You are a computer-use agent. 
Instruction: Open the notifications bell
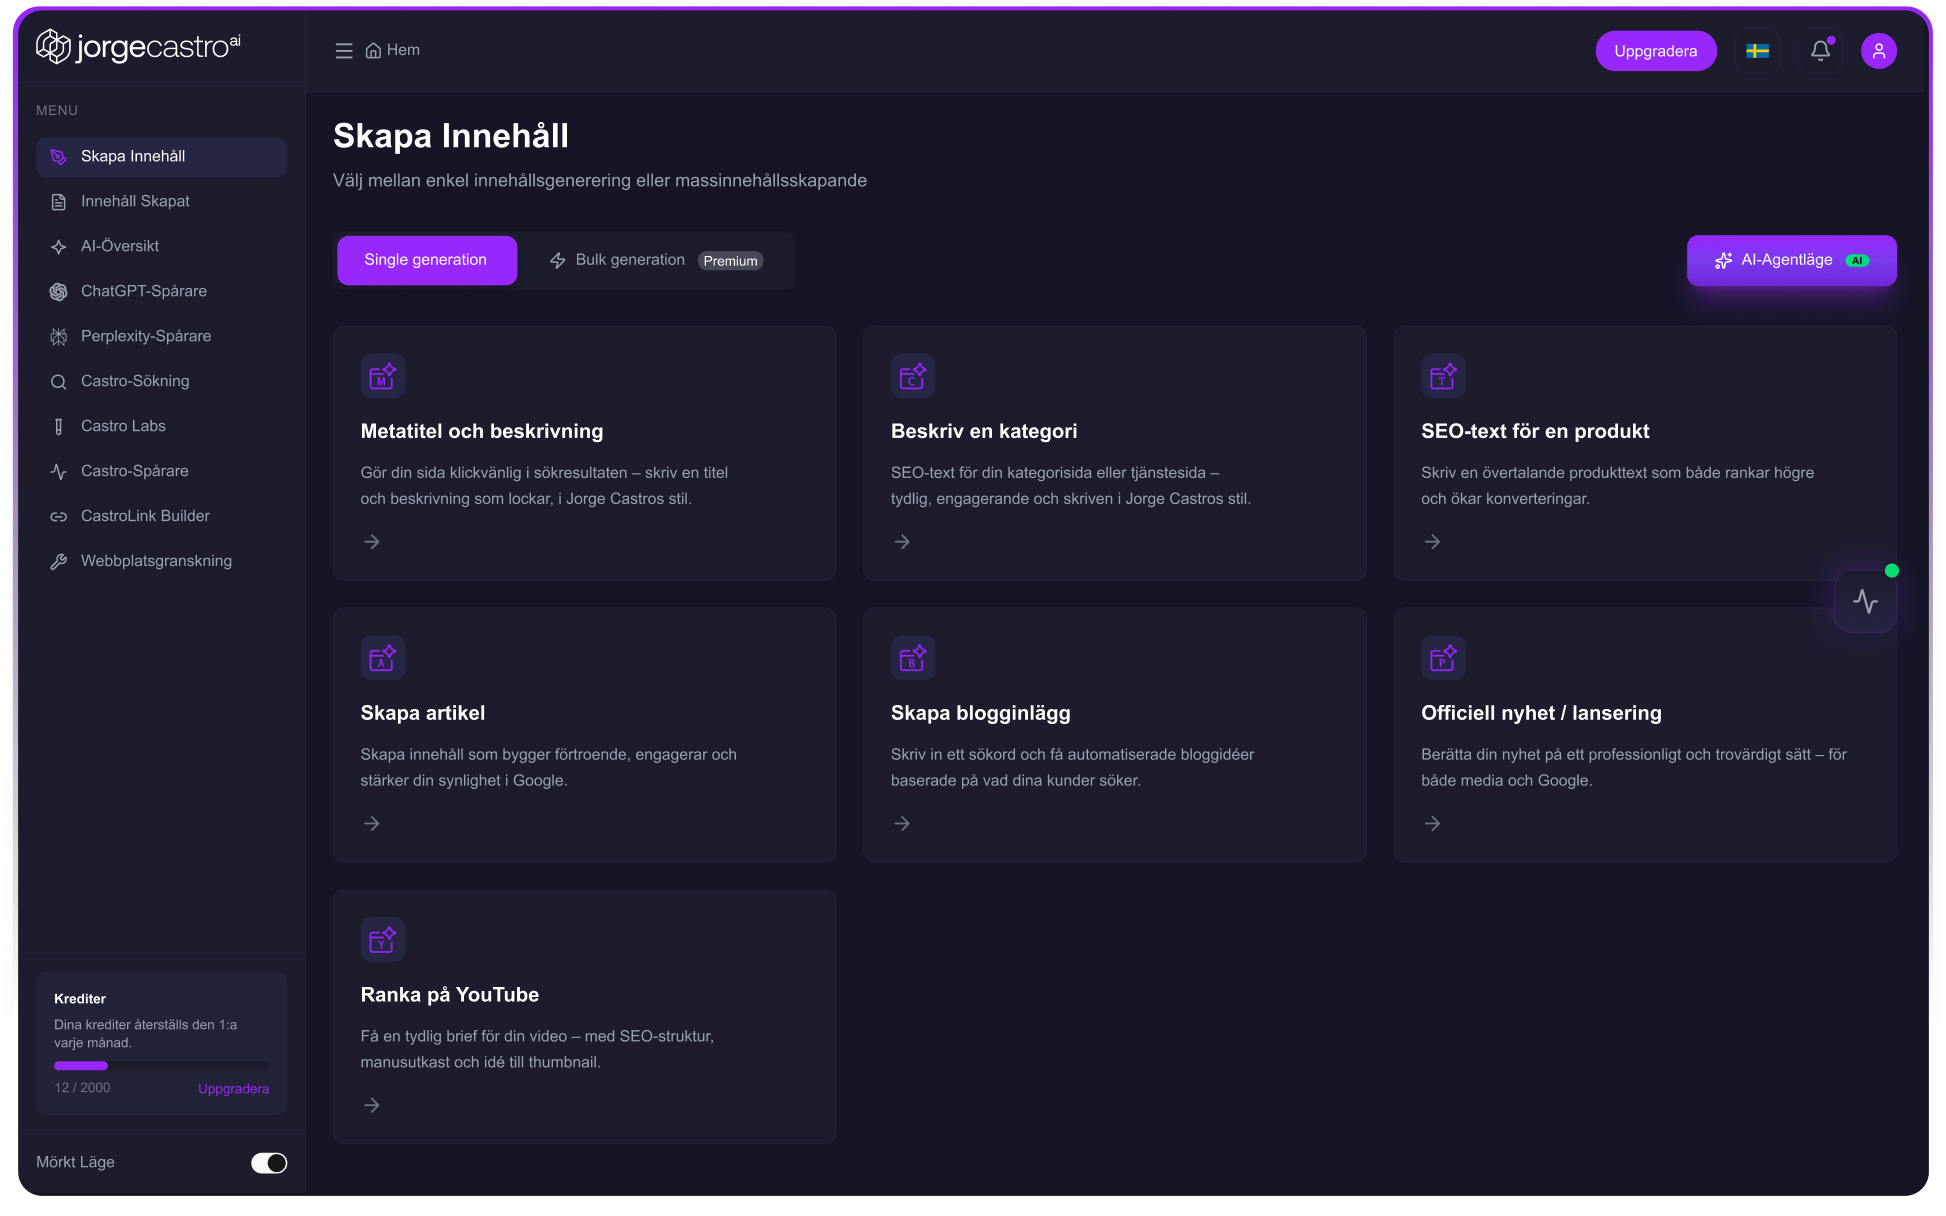pos(1820,51)
